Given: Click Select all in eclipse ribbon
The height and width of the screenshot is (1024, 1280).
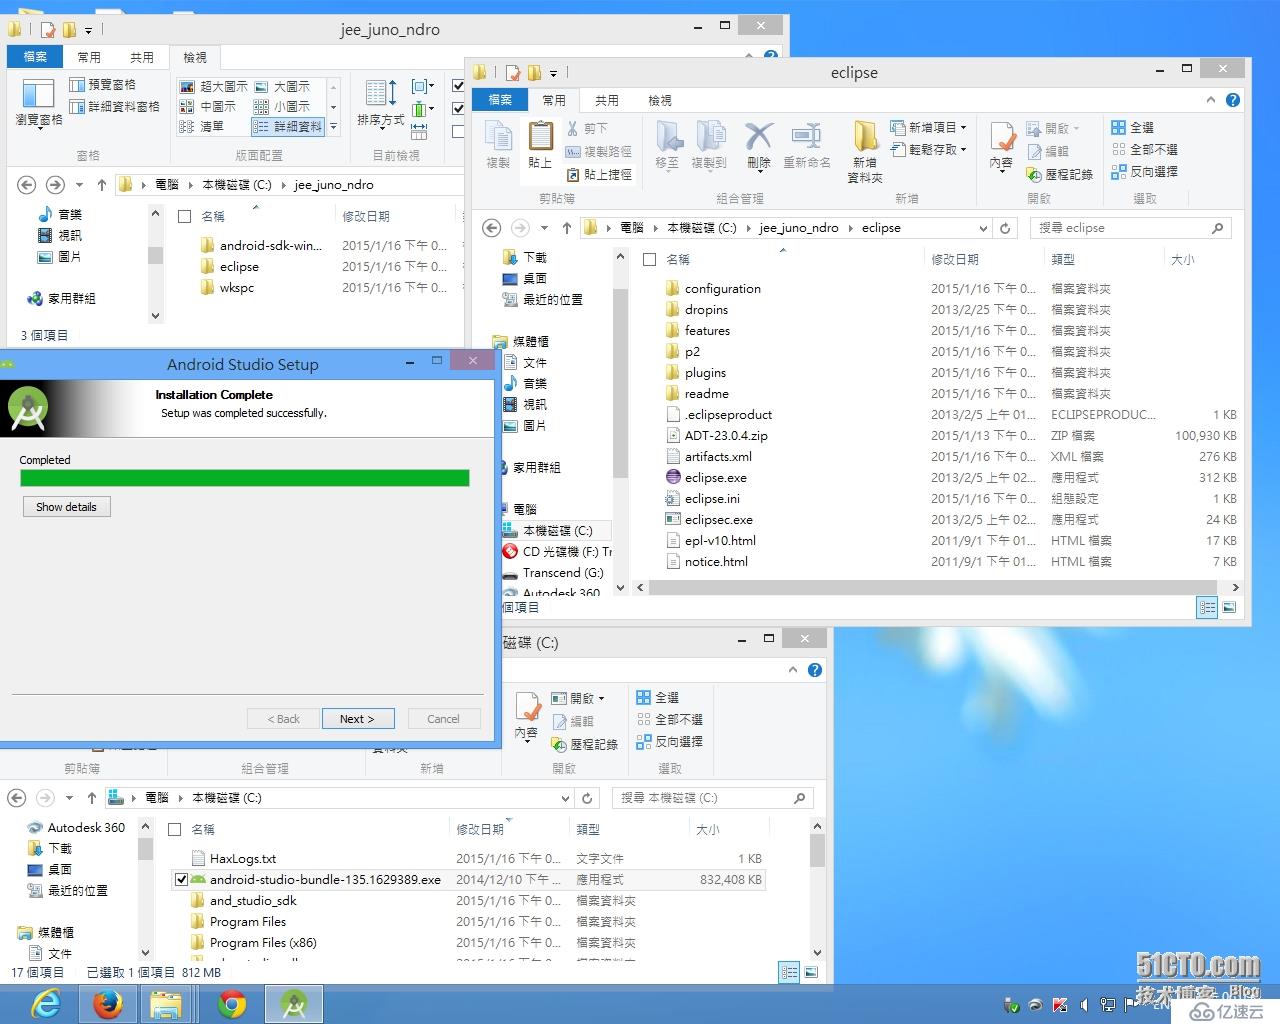Looking at the screenshot, I should pos(1133,127).
